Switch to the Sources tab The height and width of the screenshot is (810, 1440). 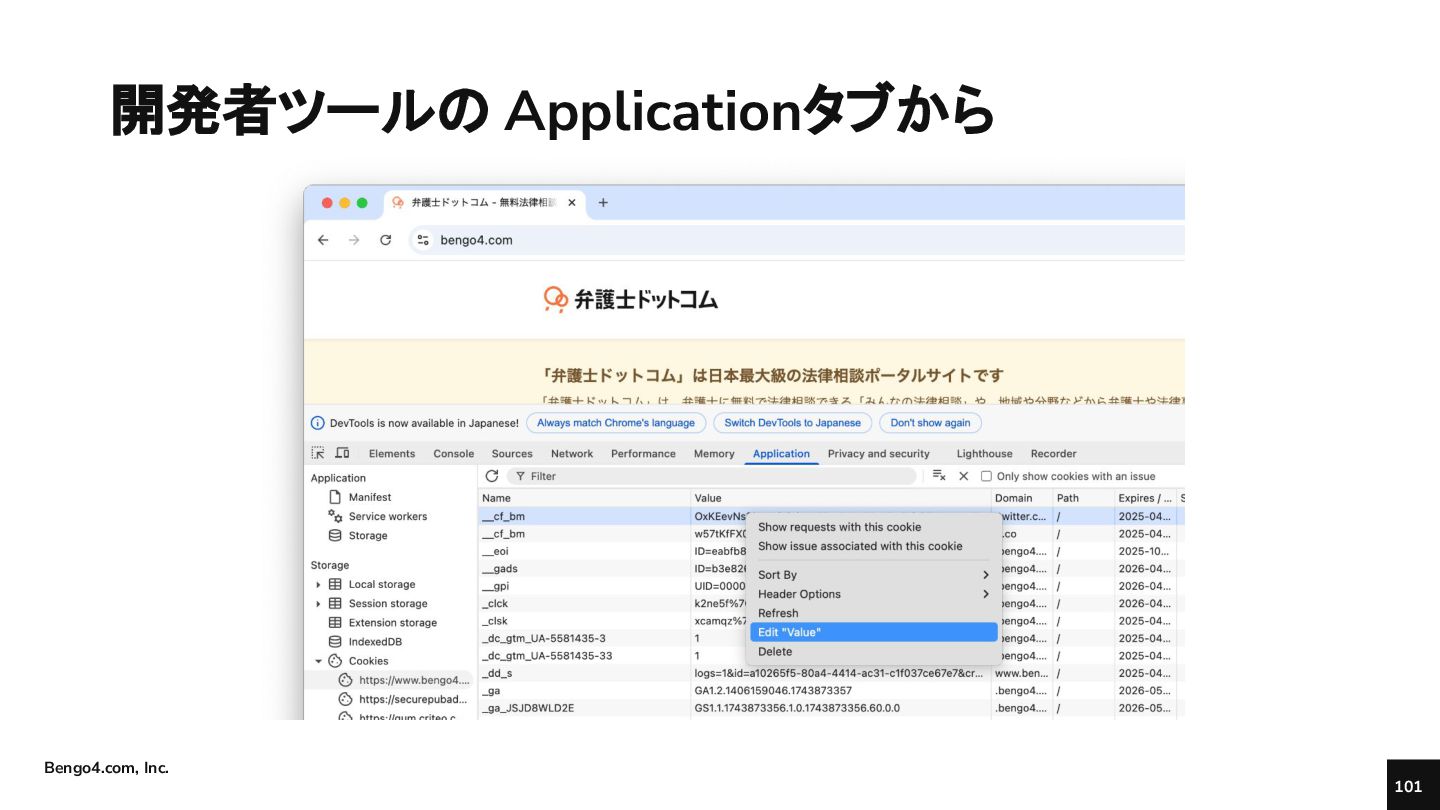coord(512,453)
